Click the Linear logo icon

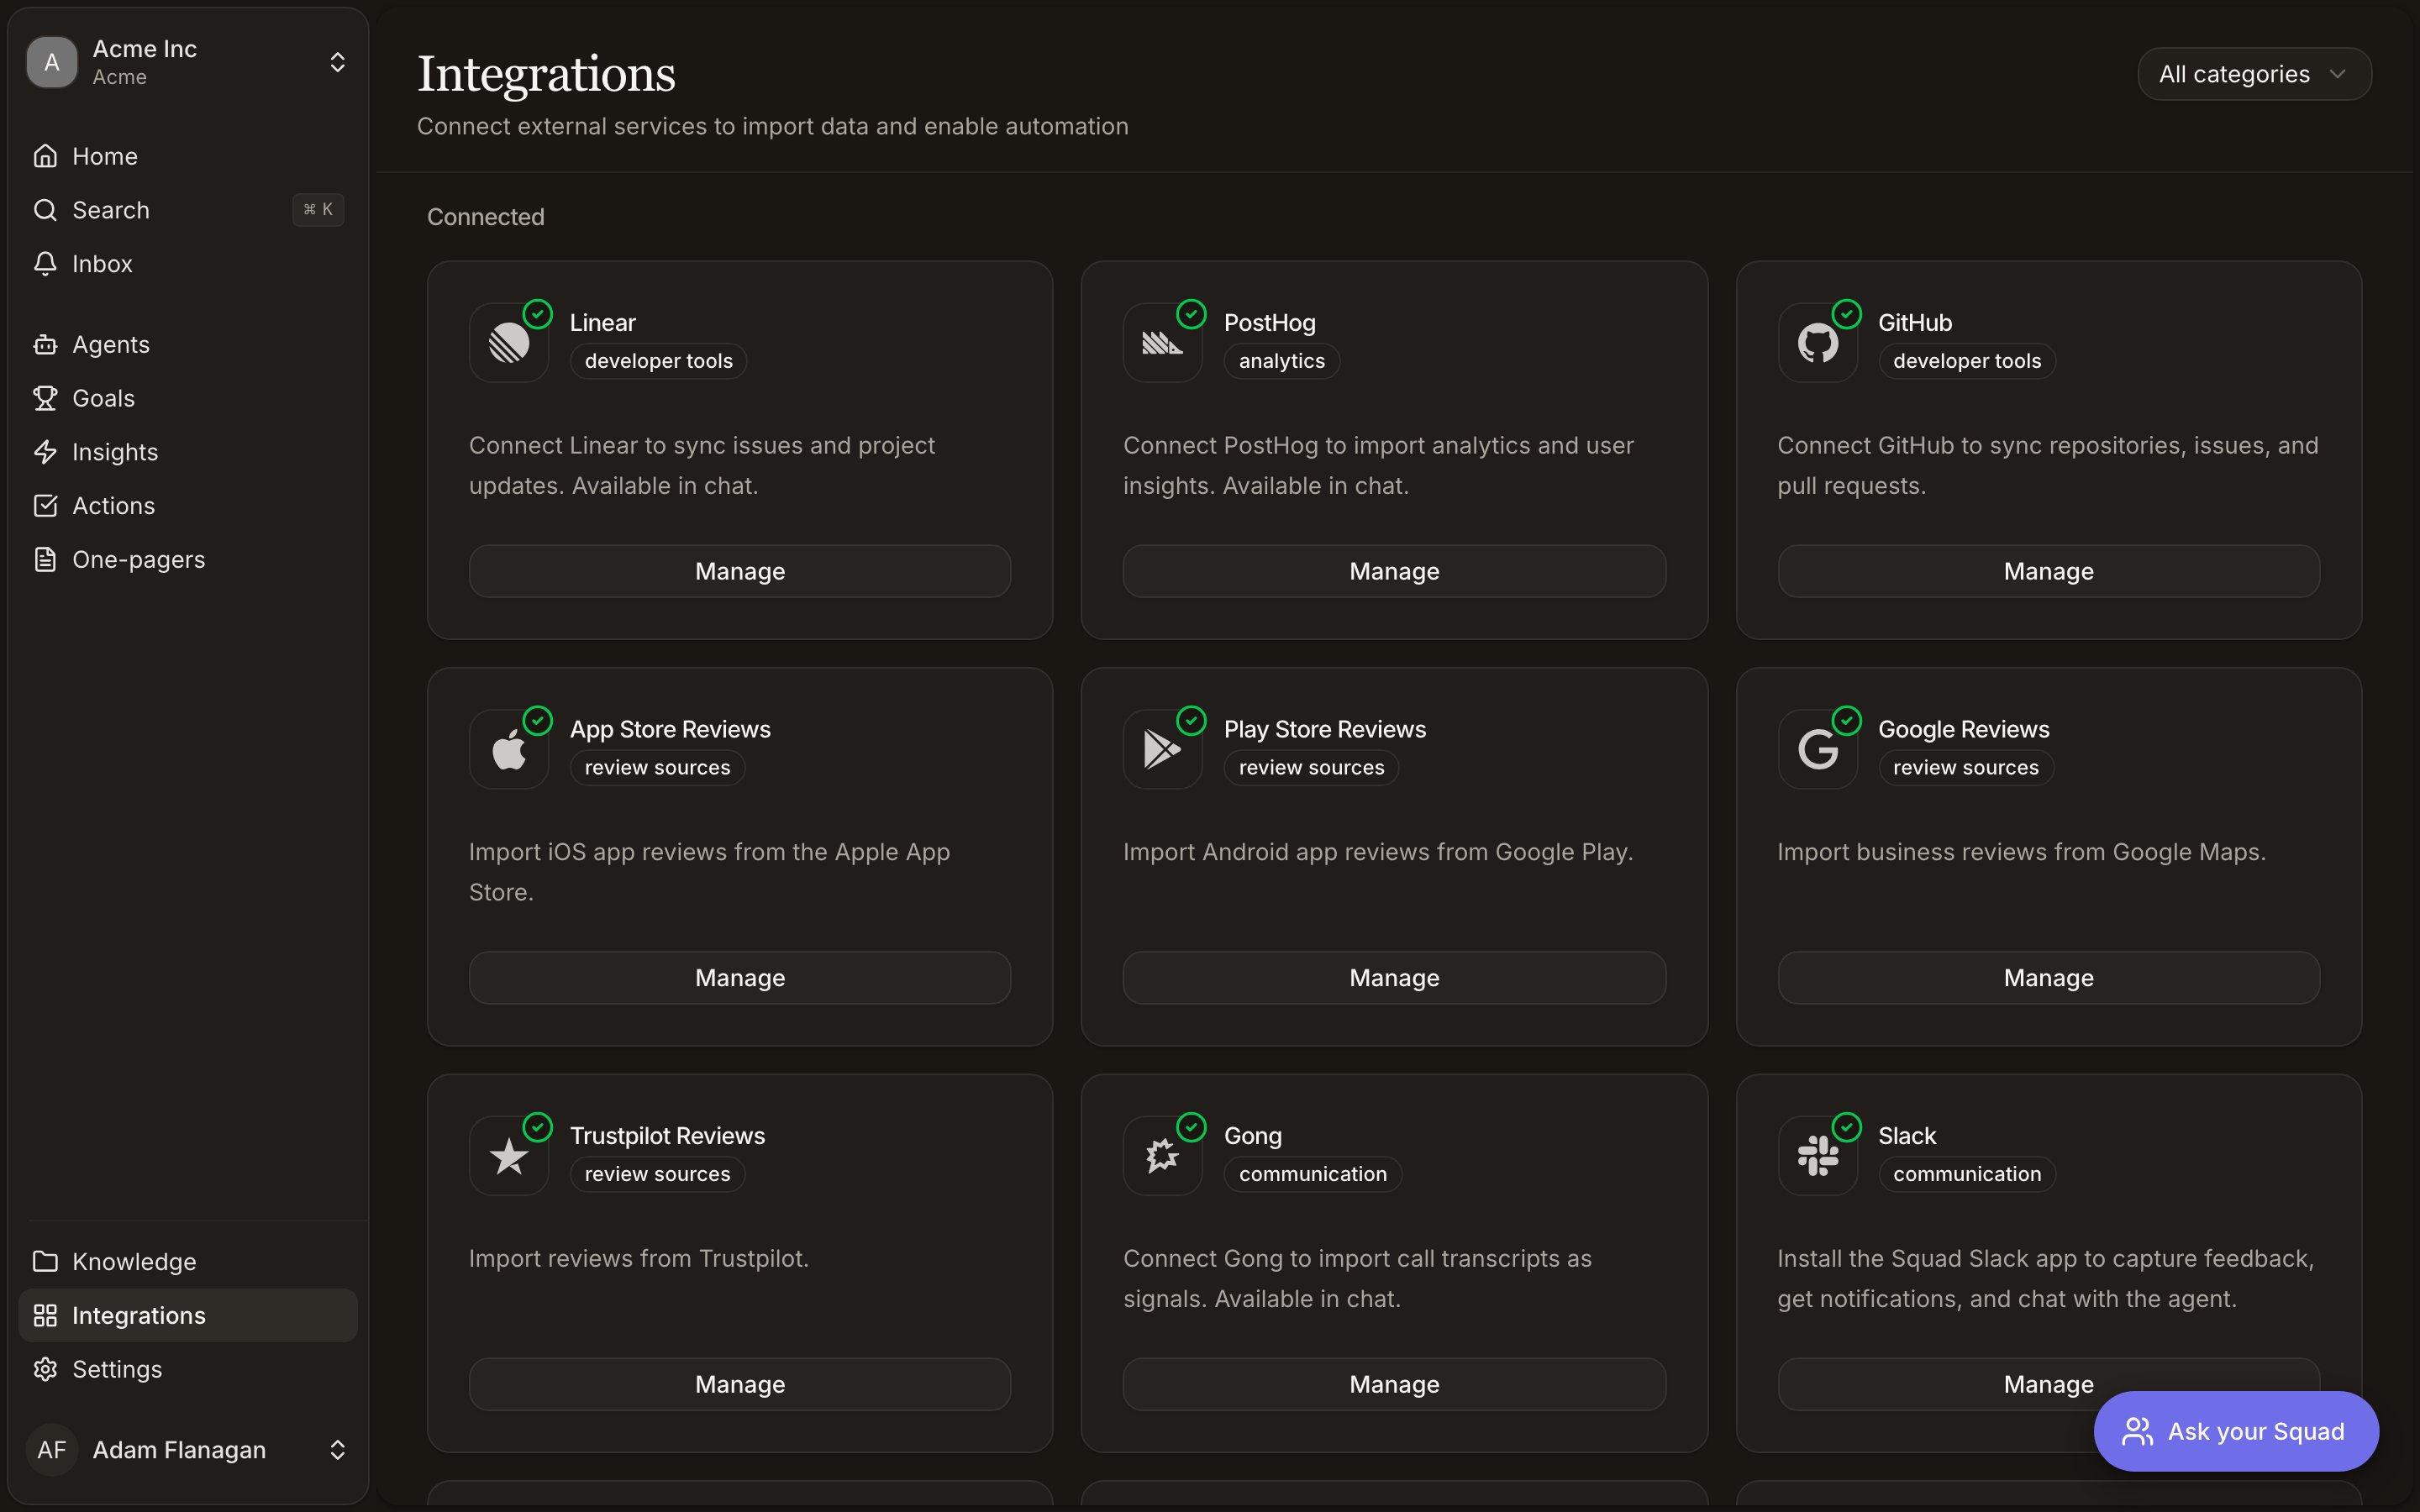(509, 343)
